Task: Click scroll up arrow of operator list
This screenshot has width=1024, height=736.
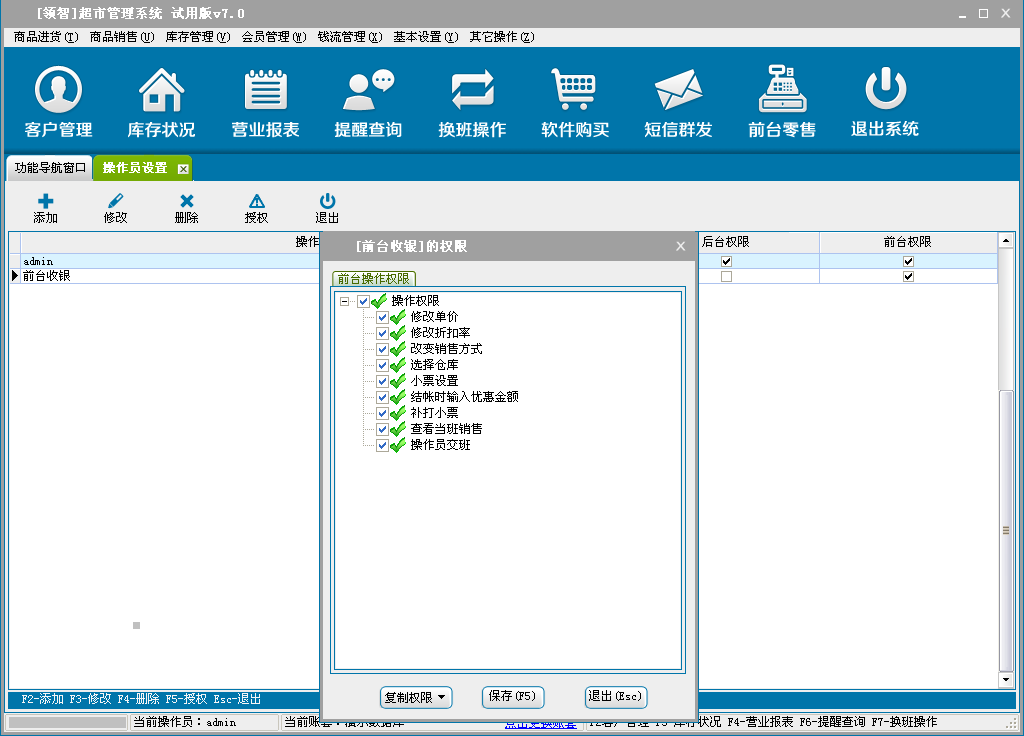Action: click(x=1006, y=241)
